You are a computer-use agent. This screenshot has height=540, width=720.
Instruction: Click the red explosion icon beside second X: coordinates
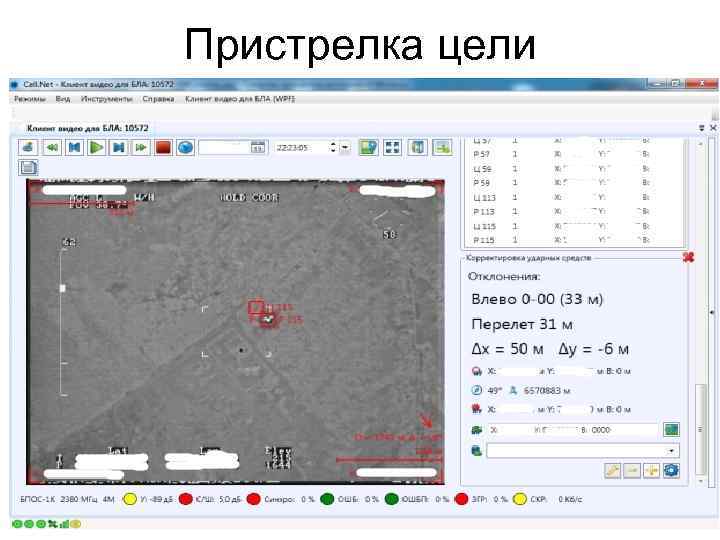pos(477,409)
